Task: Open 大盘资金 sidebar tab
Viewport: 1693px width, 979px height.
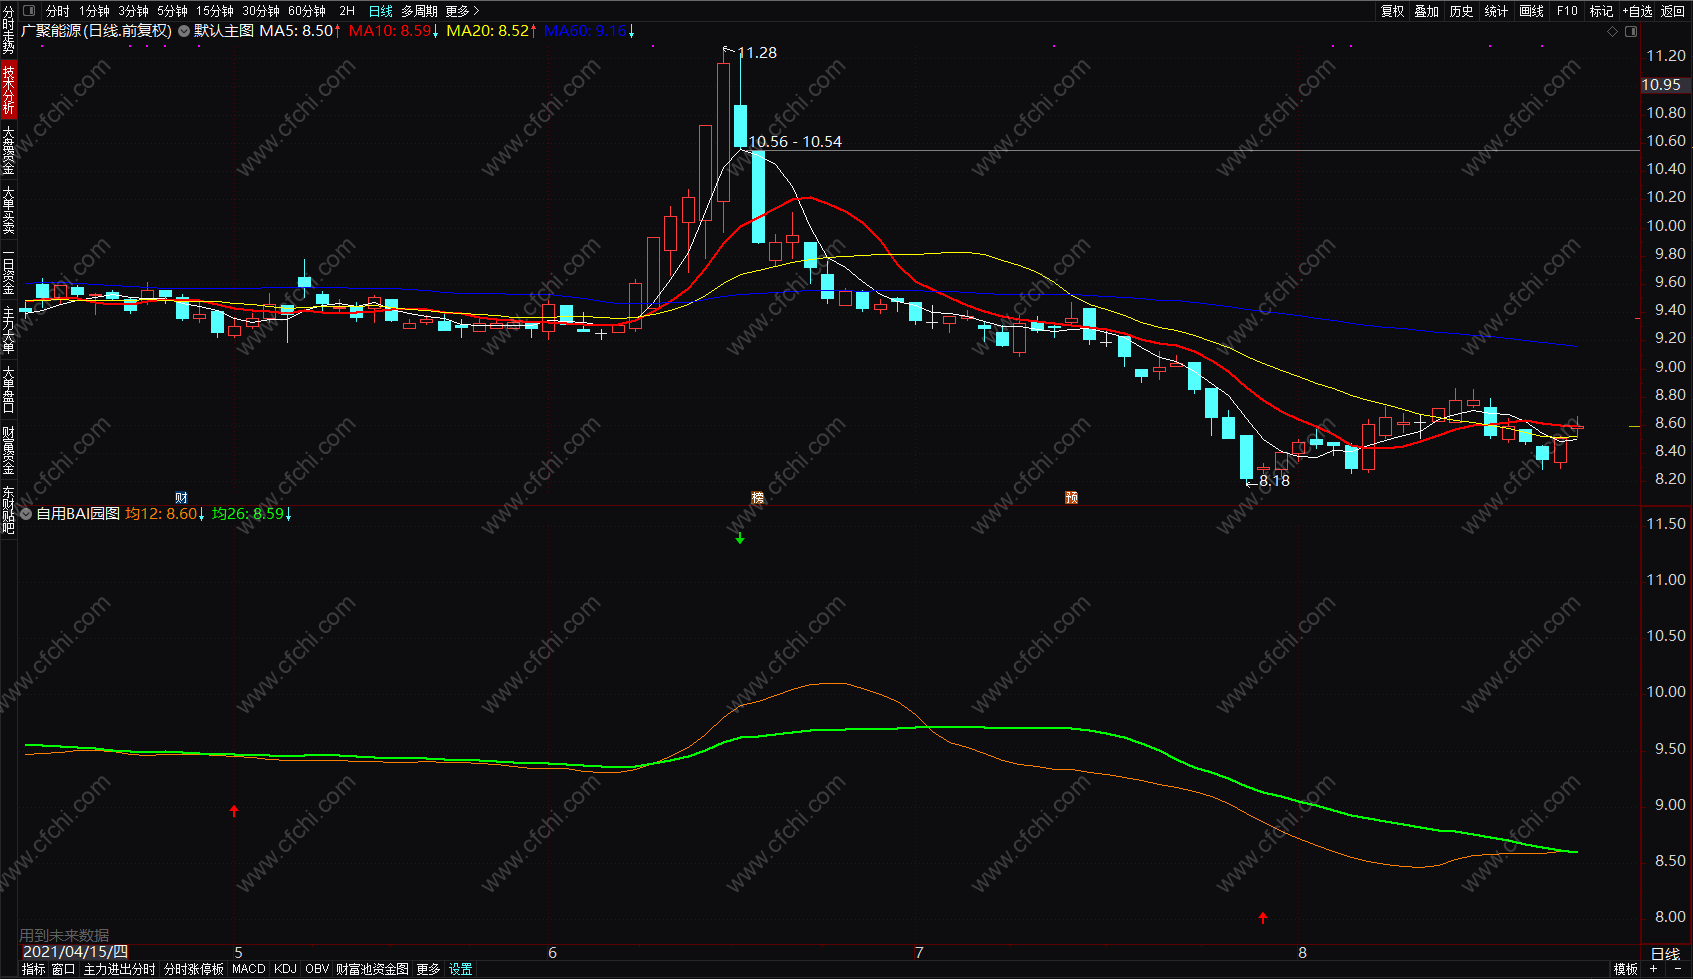Action: click(x=8, y=150)
